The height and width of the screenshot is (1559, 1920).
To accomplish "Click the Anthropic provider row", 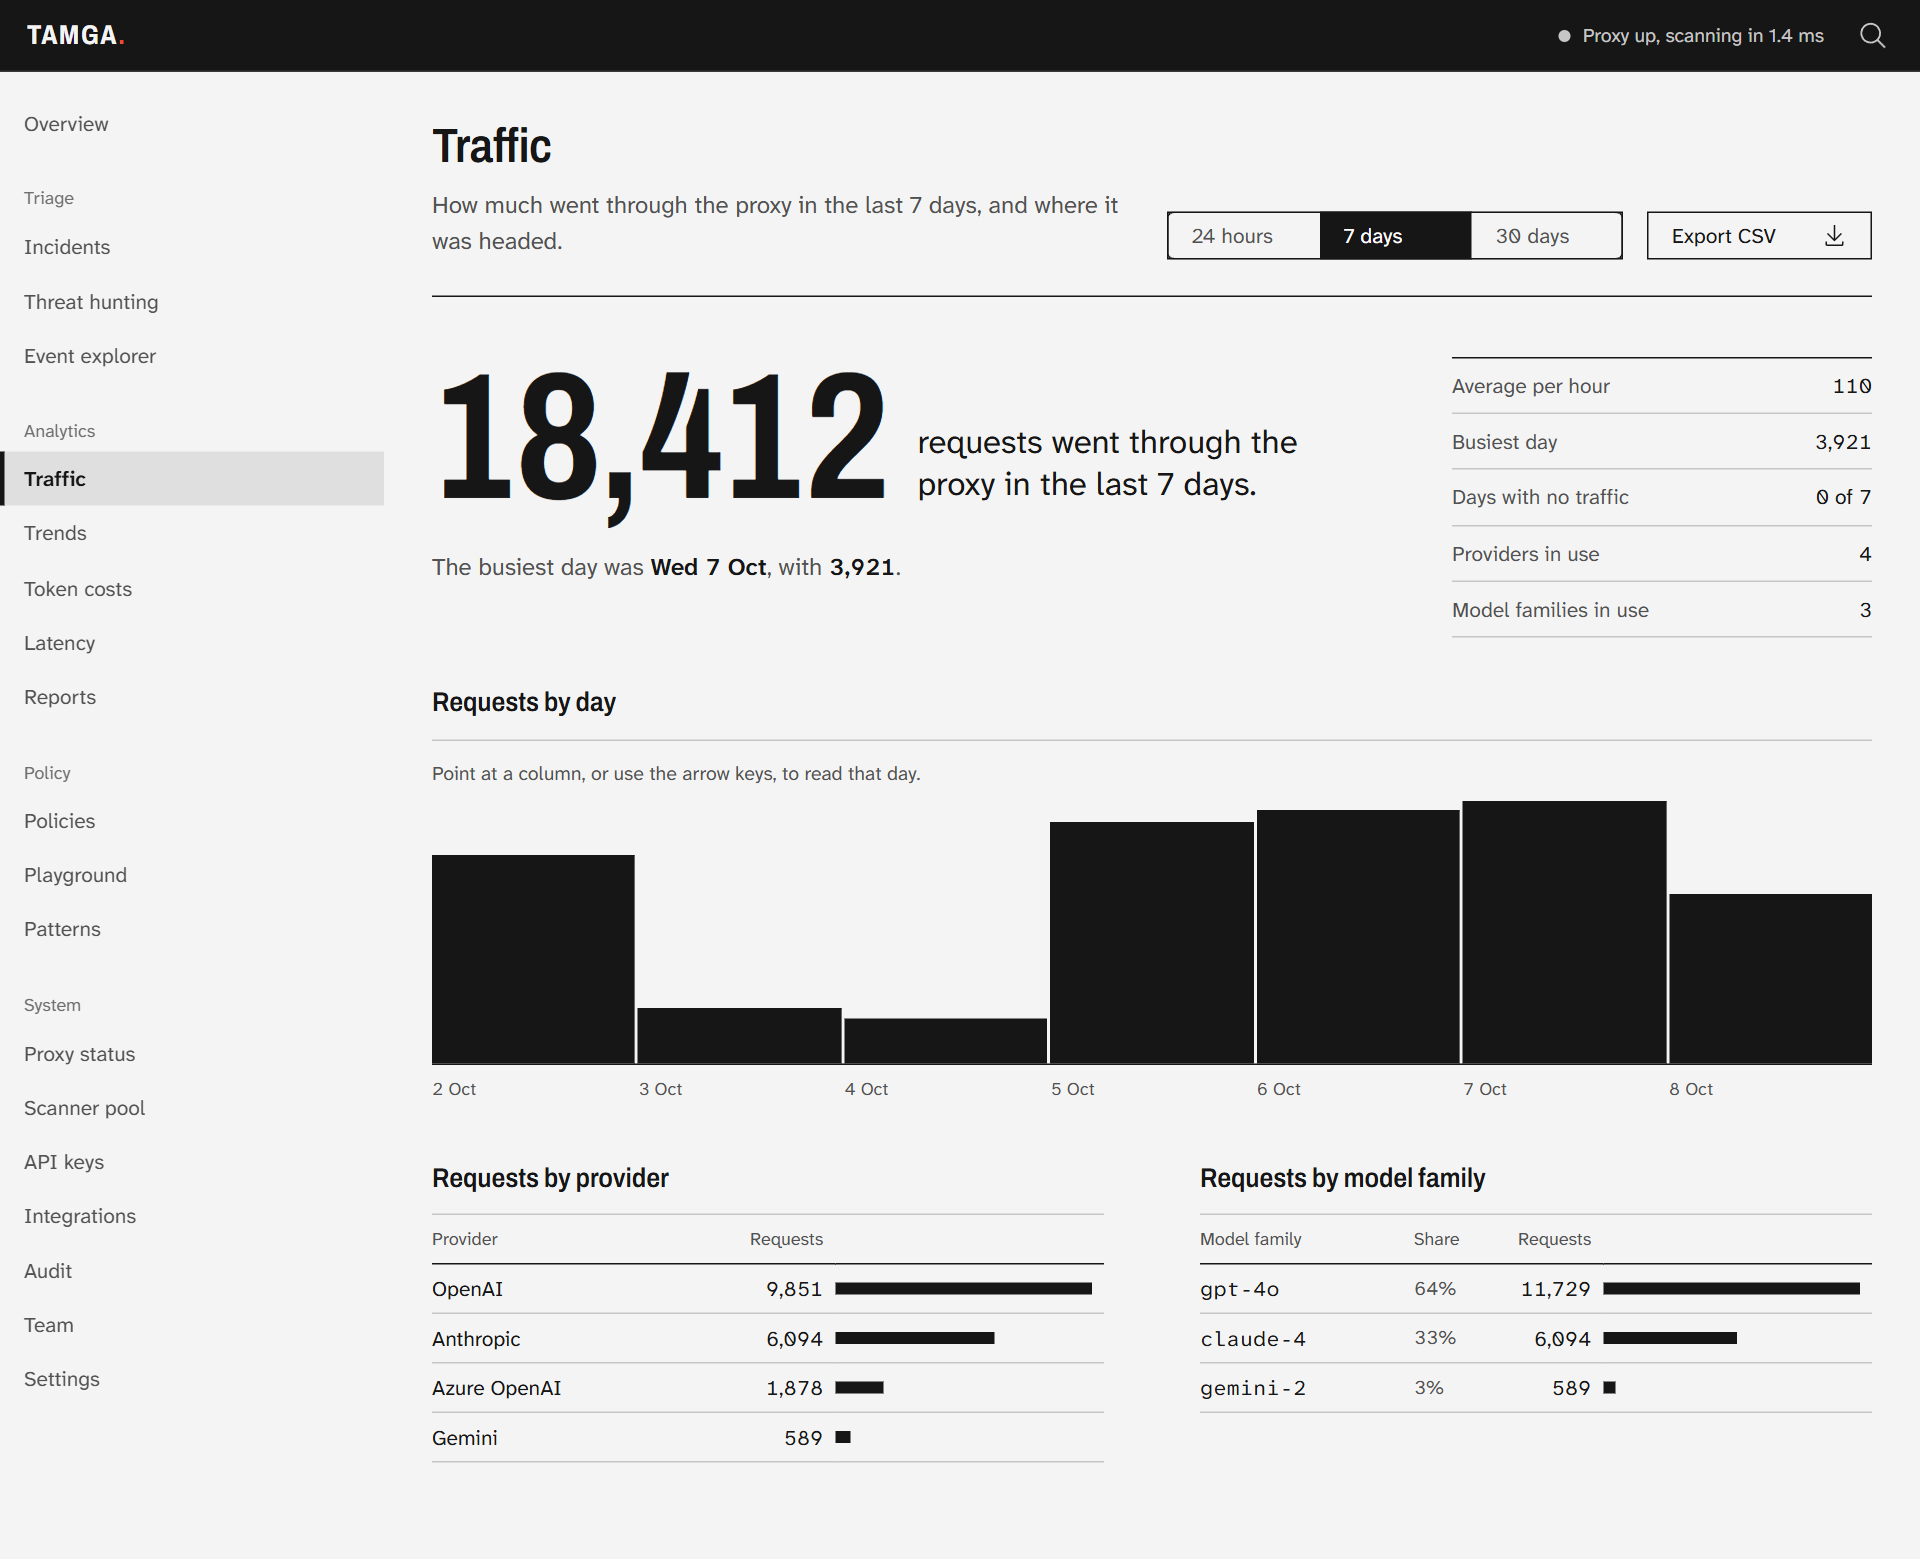I will point(768,1339).
